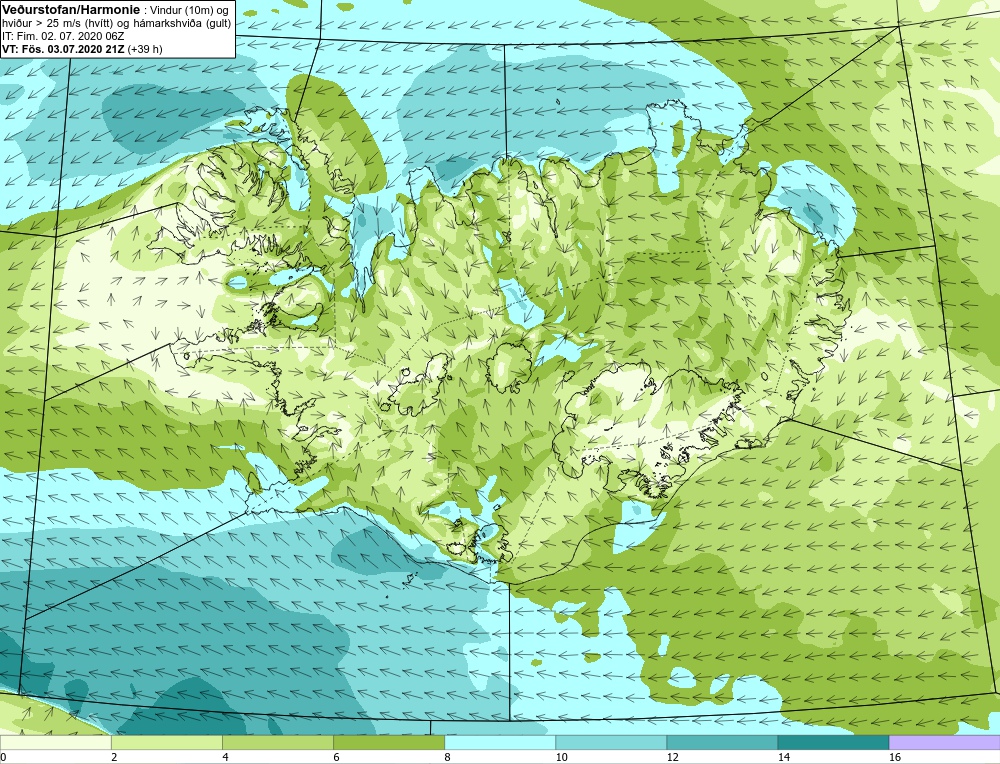Click the light green 2–4 m/s legend swatch

tap(166, 742)
